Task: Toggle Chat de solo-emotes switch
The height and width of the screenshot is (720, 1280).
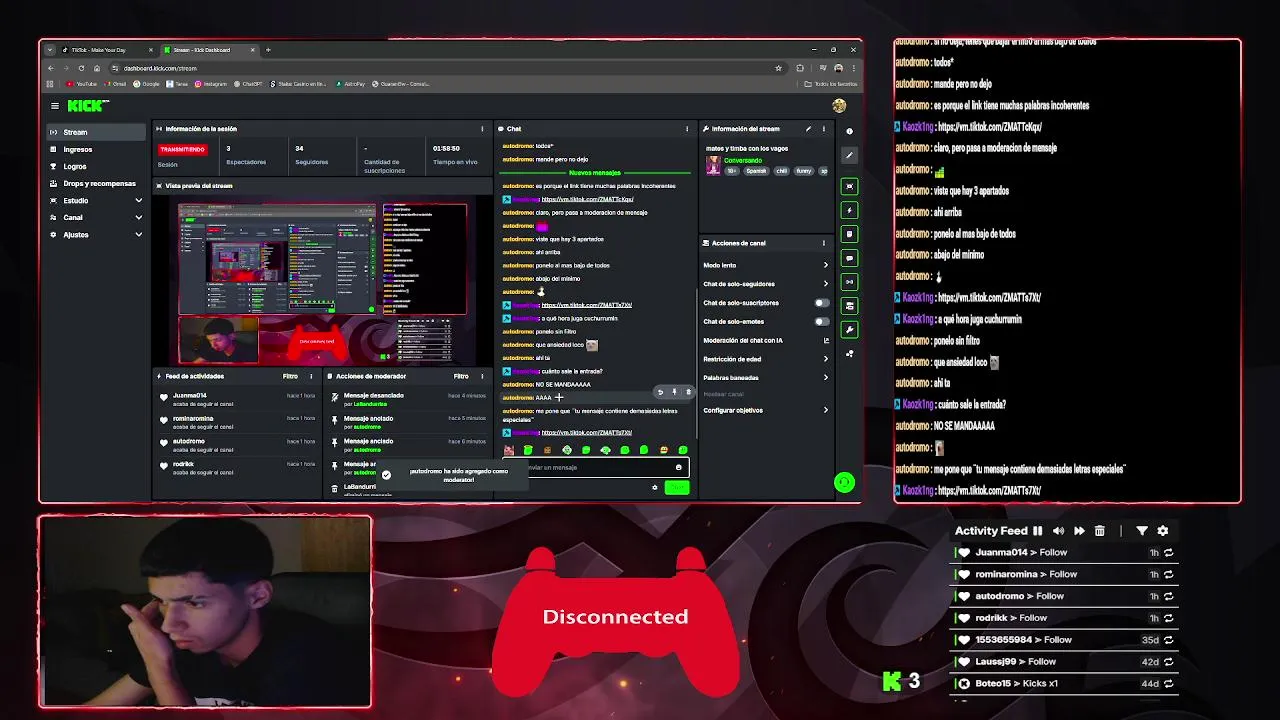Action: [822, 322]
